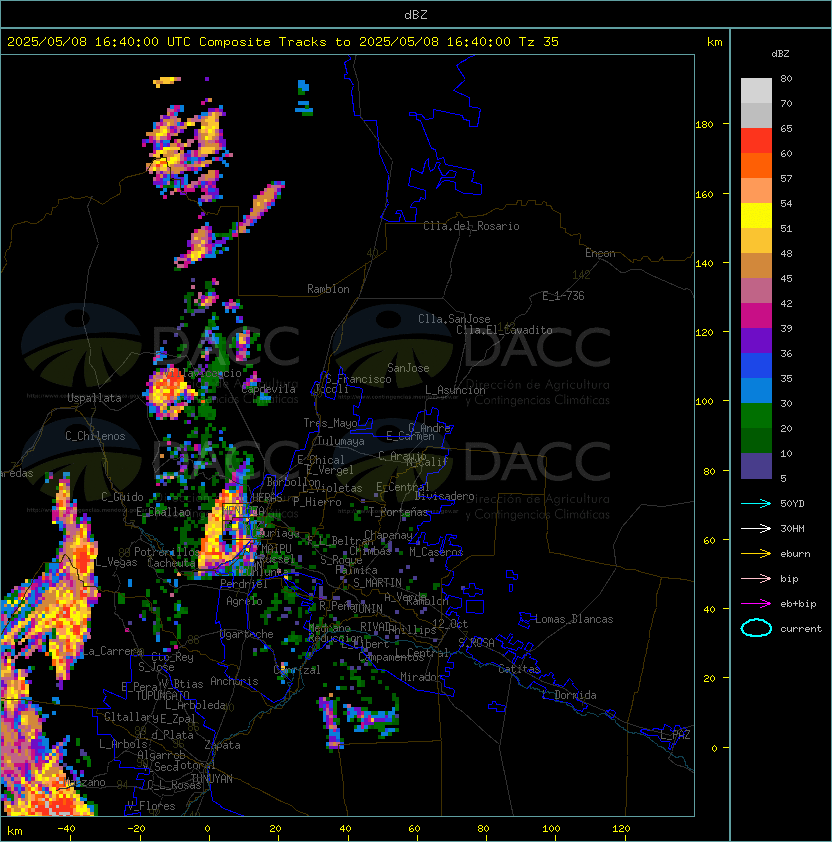Click the 'C_Chilenos' map label
This screenshot has width=832, height=842.
tap(95, 435)
